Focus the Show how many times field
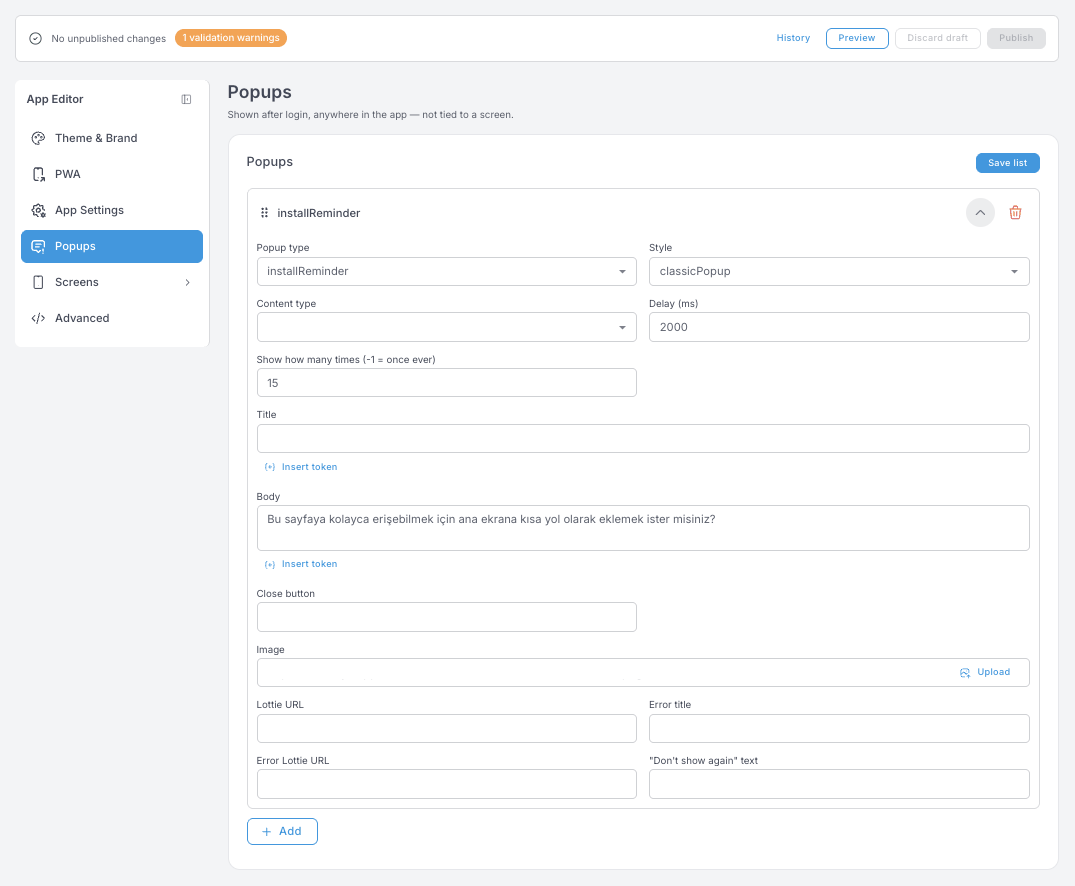 click(446, 383)
